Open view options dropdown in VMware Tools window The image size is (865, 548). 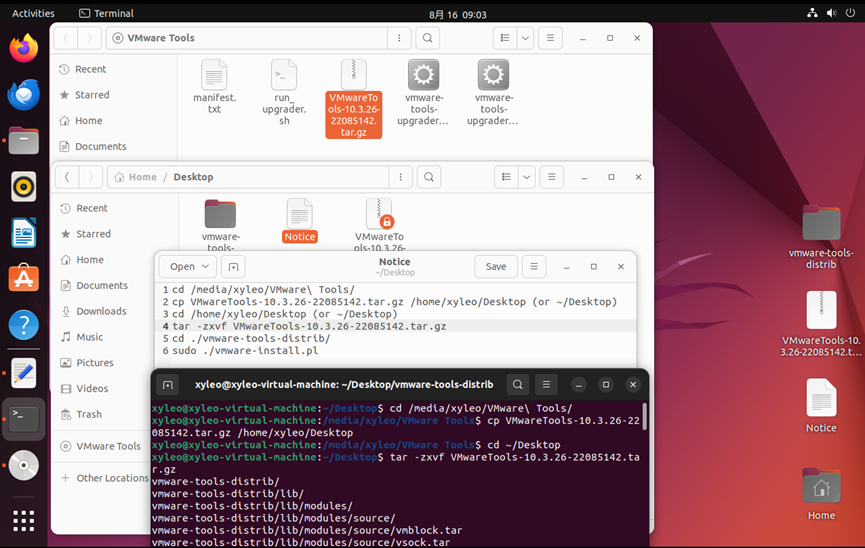click(525, 38)
